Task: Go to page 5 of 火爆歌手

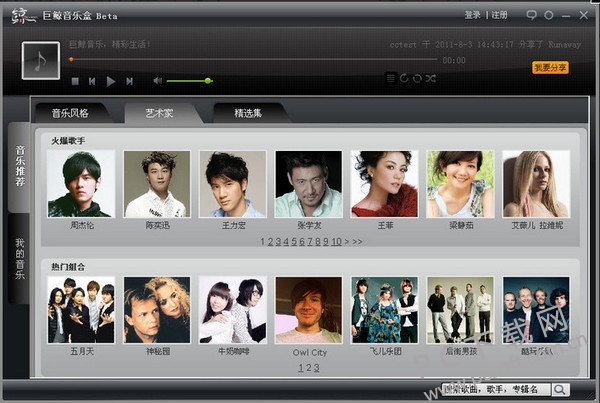Action: pyautogui.click(x=294, y=241)
